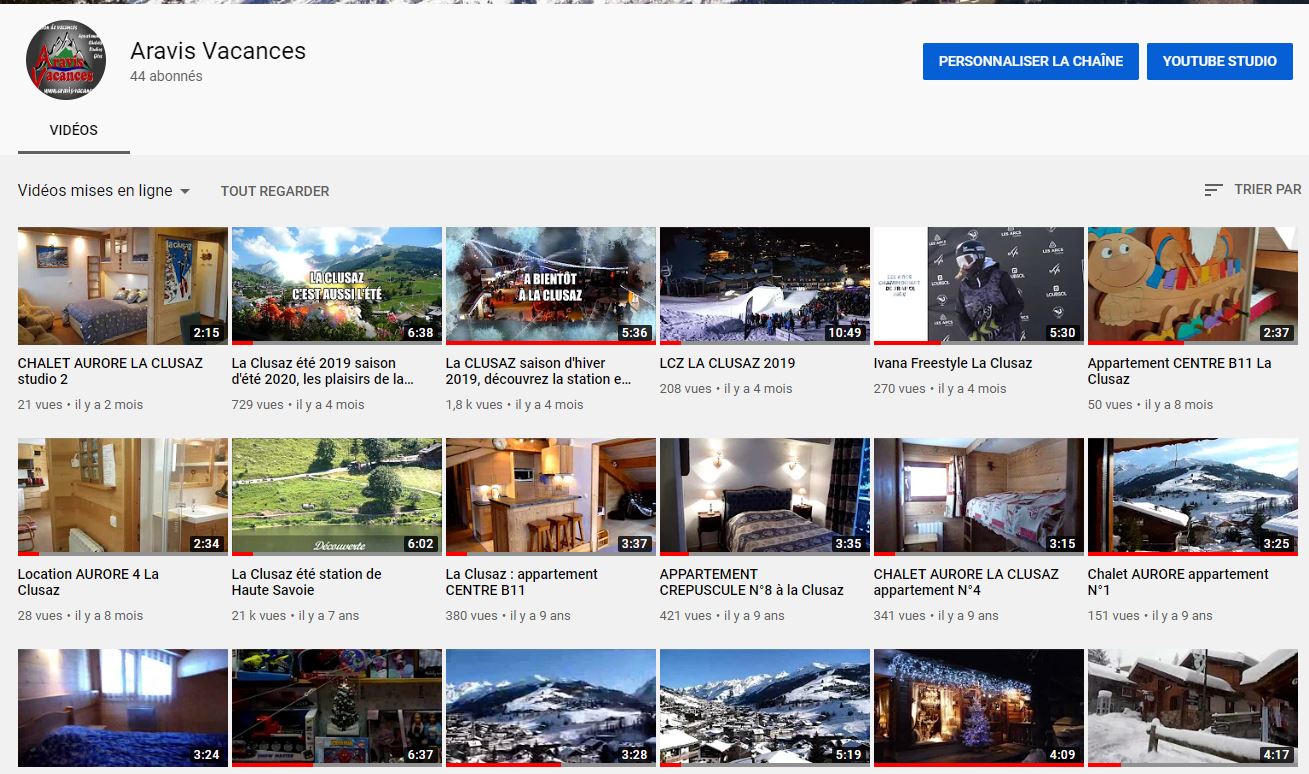Image resolution: width=1309 pixels, height=774 pixels.
Task: Open the Chalet AURORE appartement N°1 thumbnail
Action: point(1192,496)
